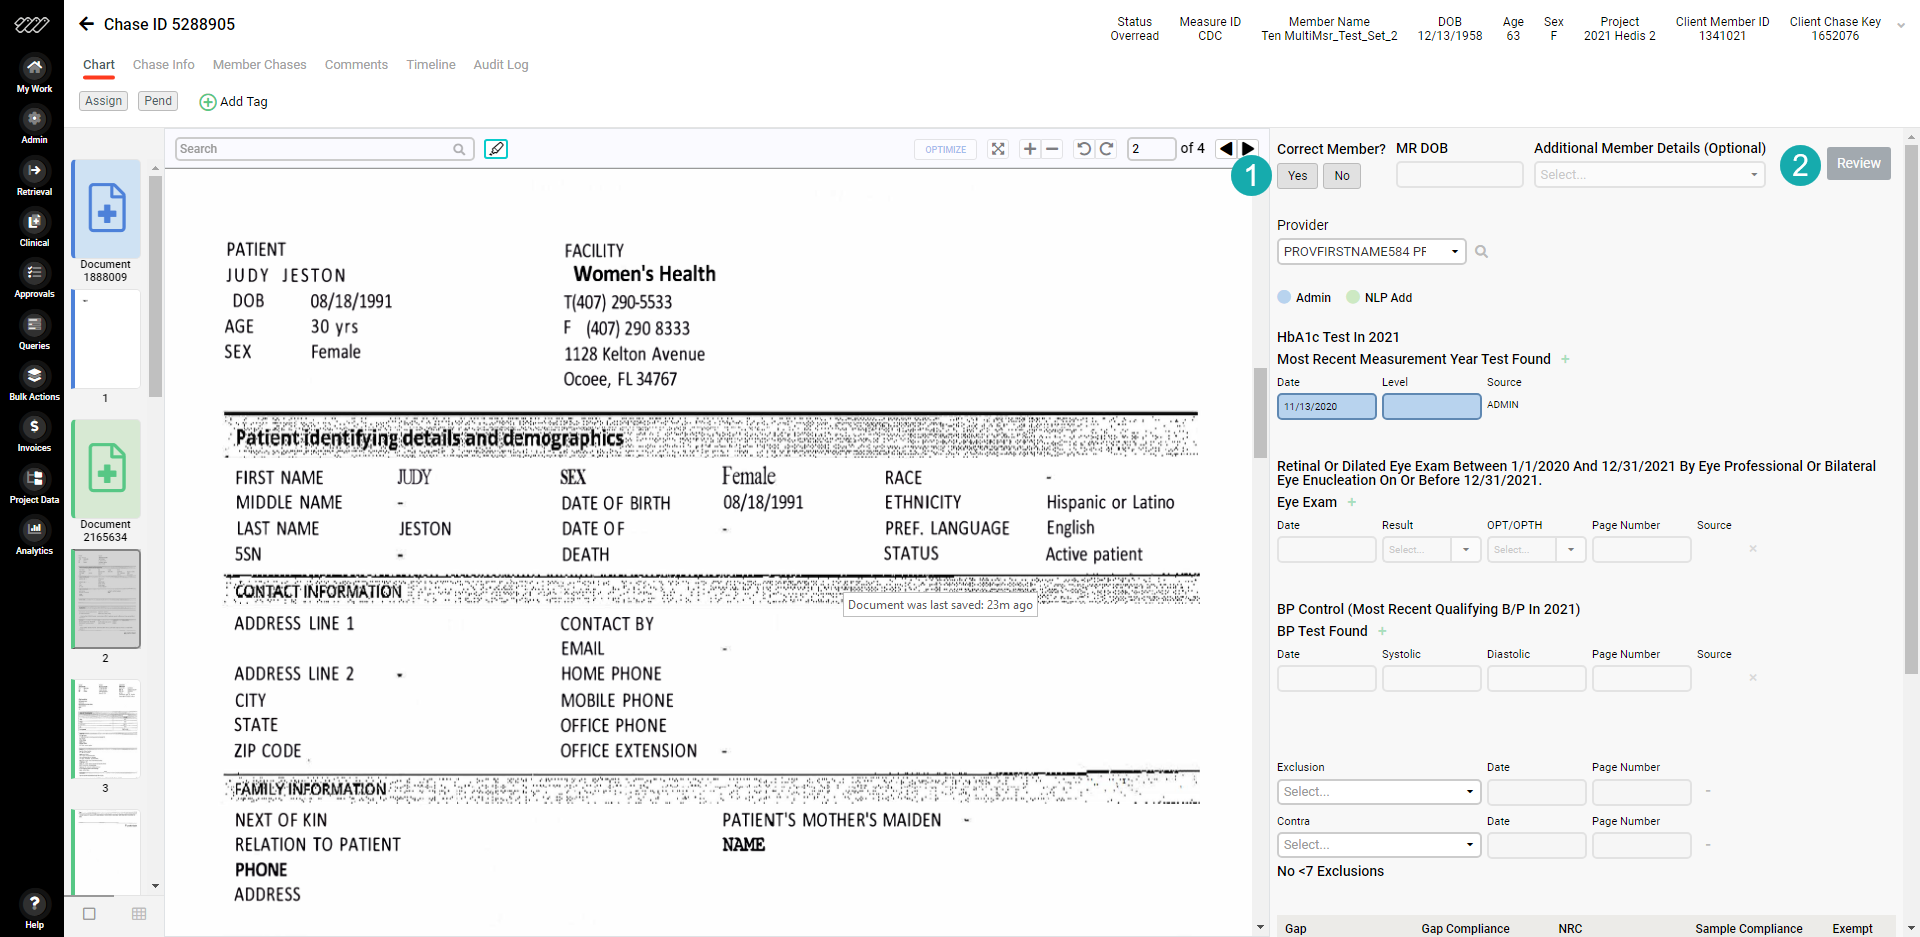
Task: Zoom in on the document
Action: (1030, 149)
